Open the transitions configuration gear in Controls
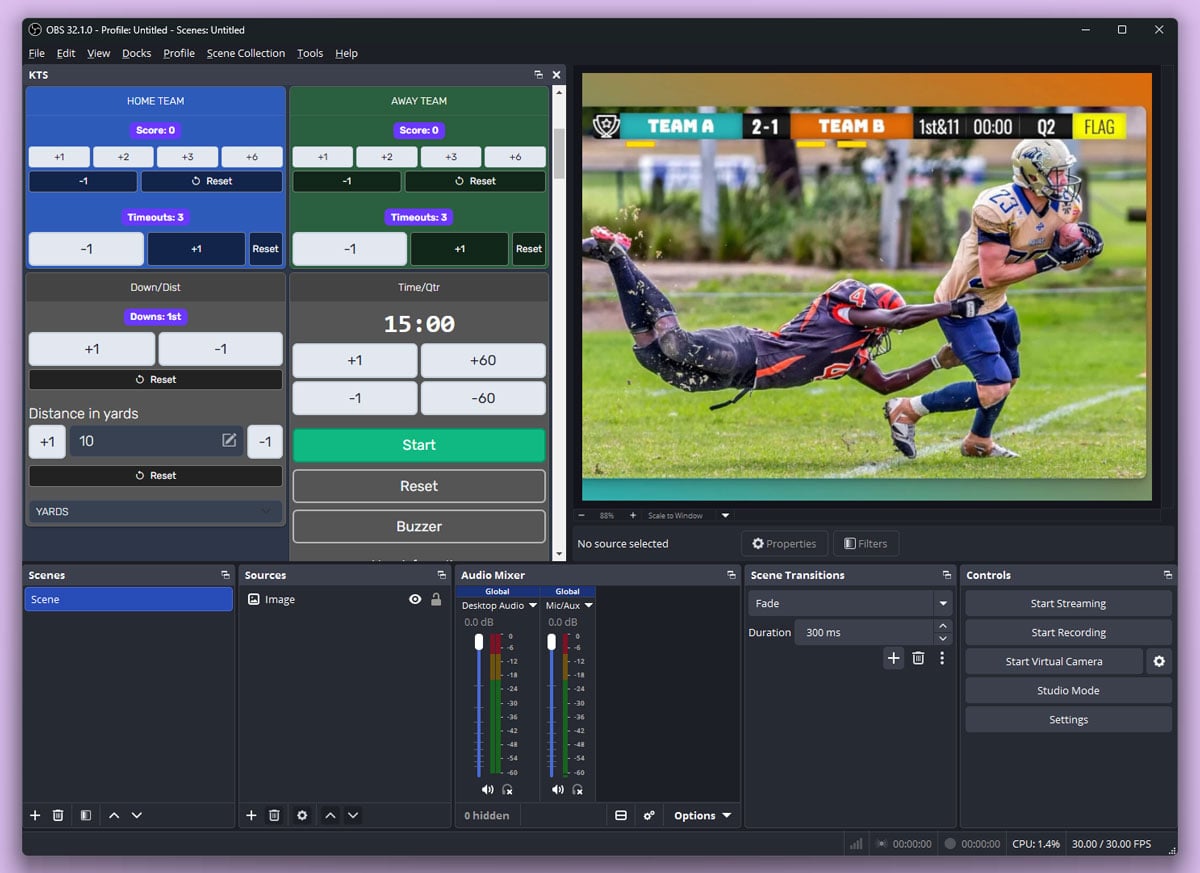This screenshot has width=1200, height=873. (x=1159, y=661)
